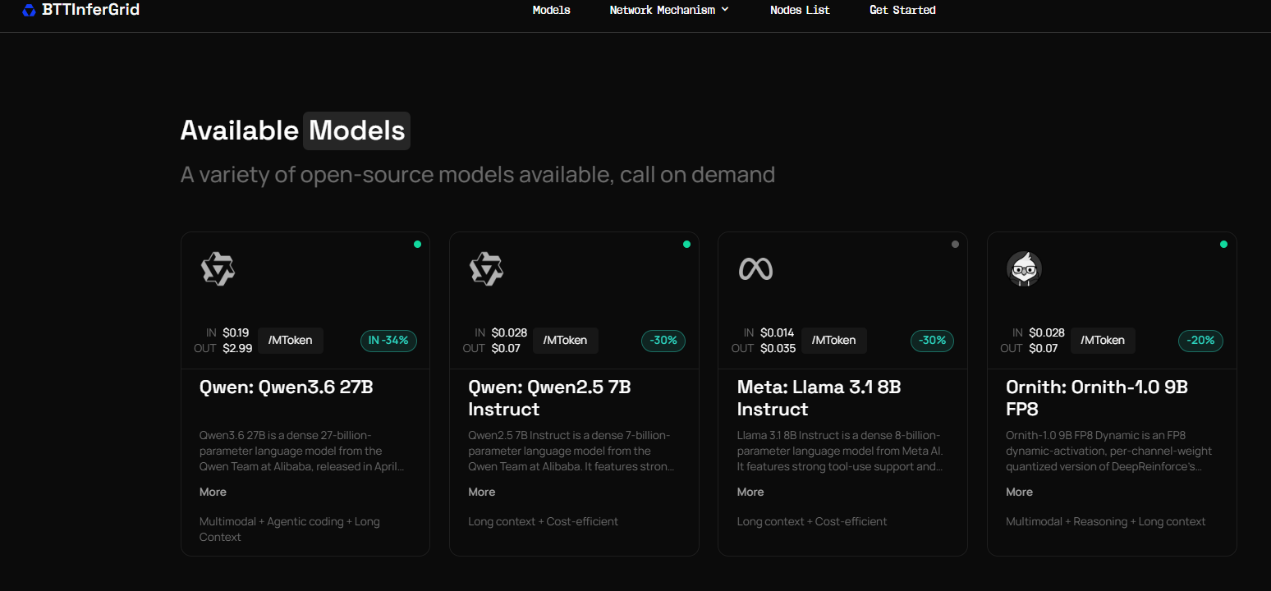Click the $0.19 input price
Image resolution: width=1271 pixels, height=591 pixels.
[236, 333]
